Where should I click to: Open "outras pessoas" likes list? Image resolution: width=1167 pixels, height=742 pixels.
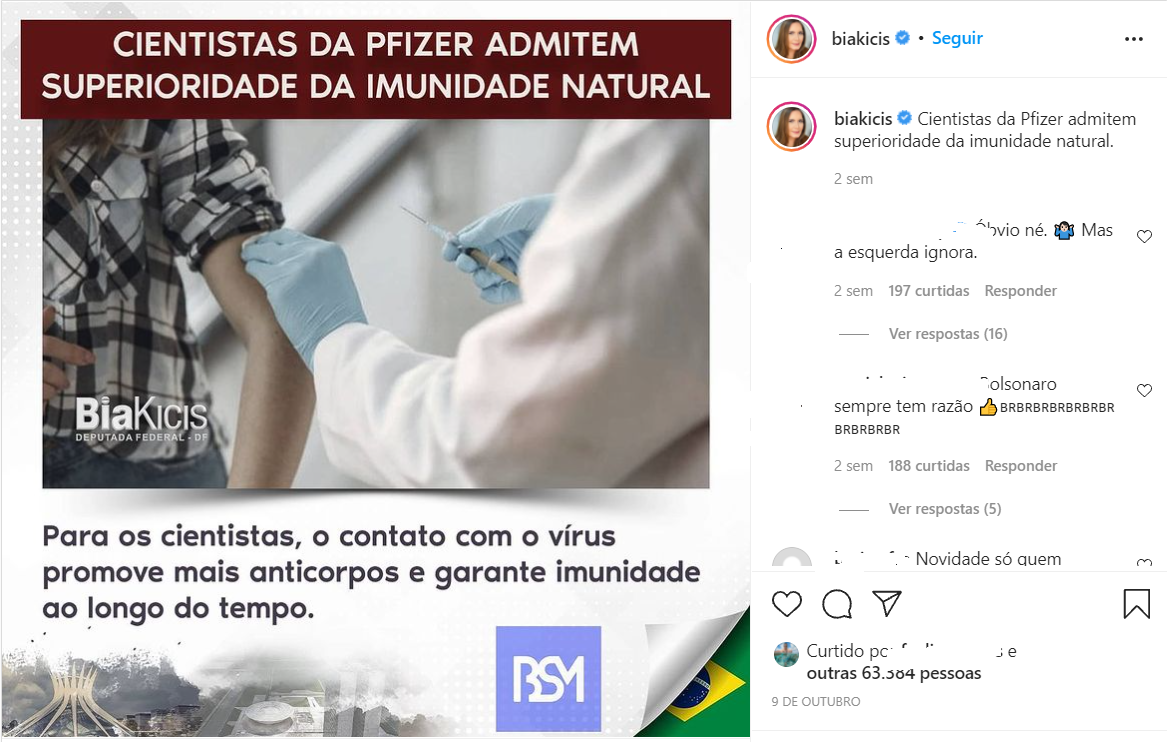tap(894, 674)
